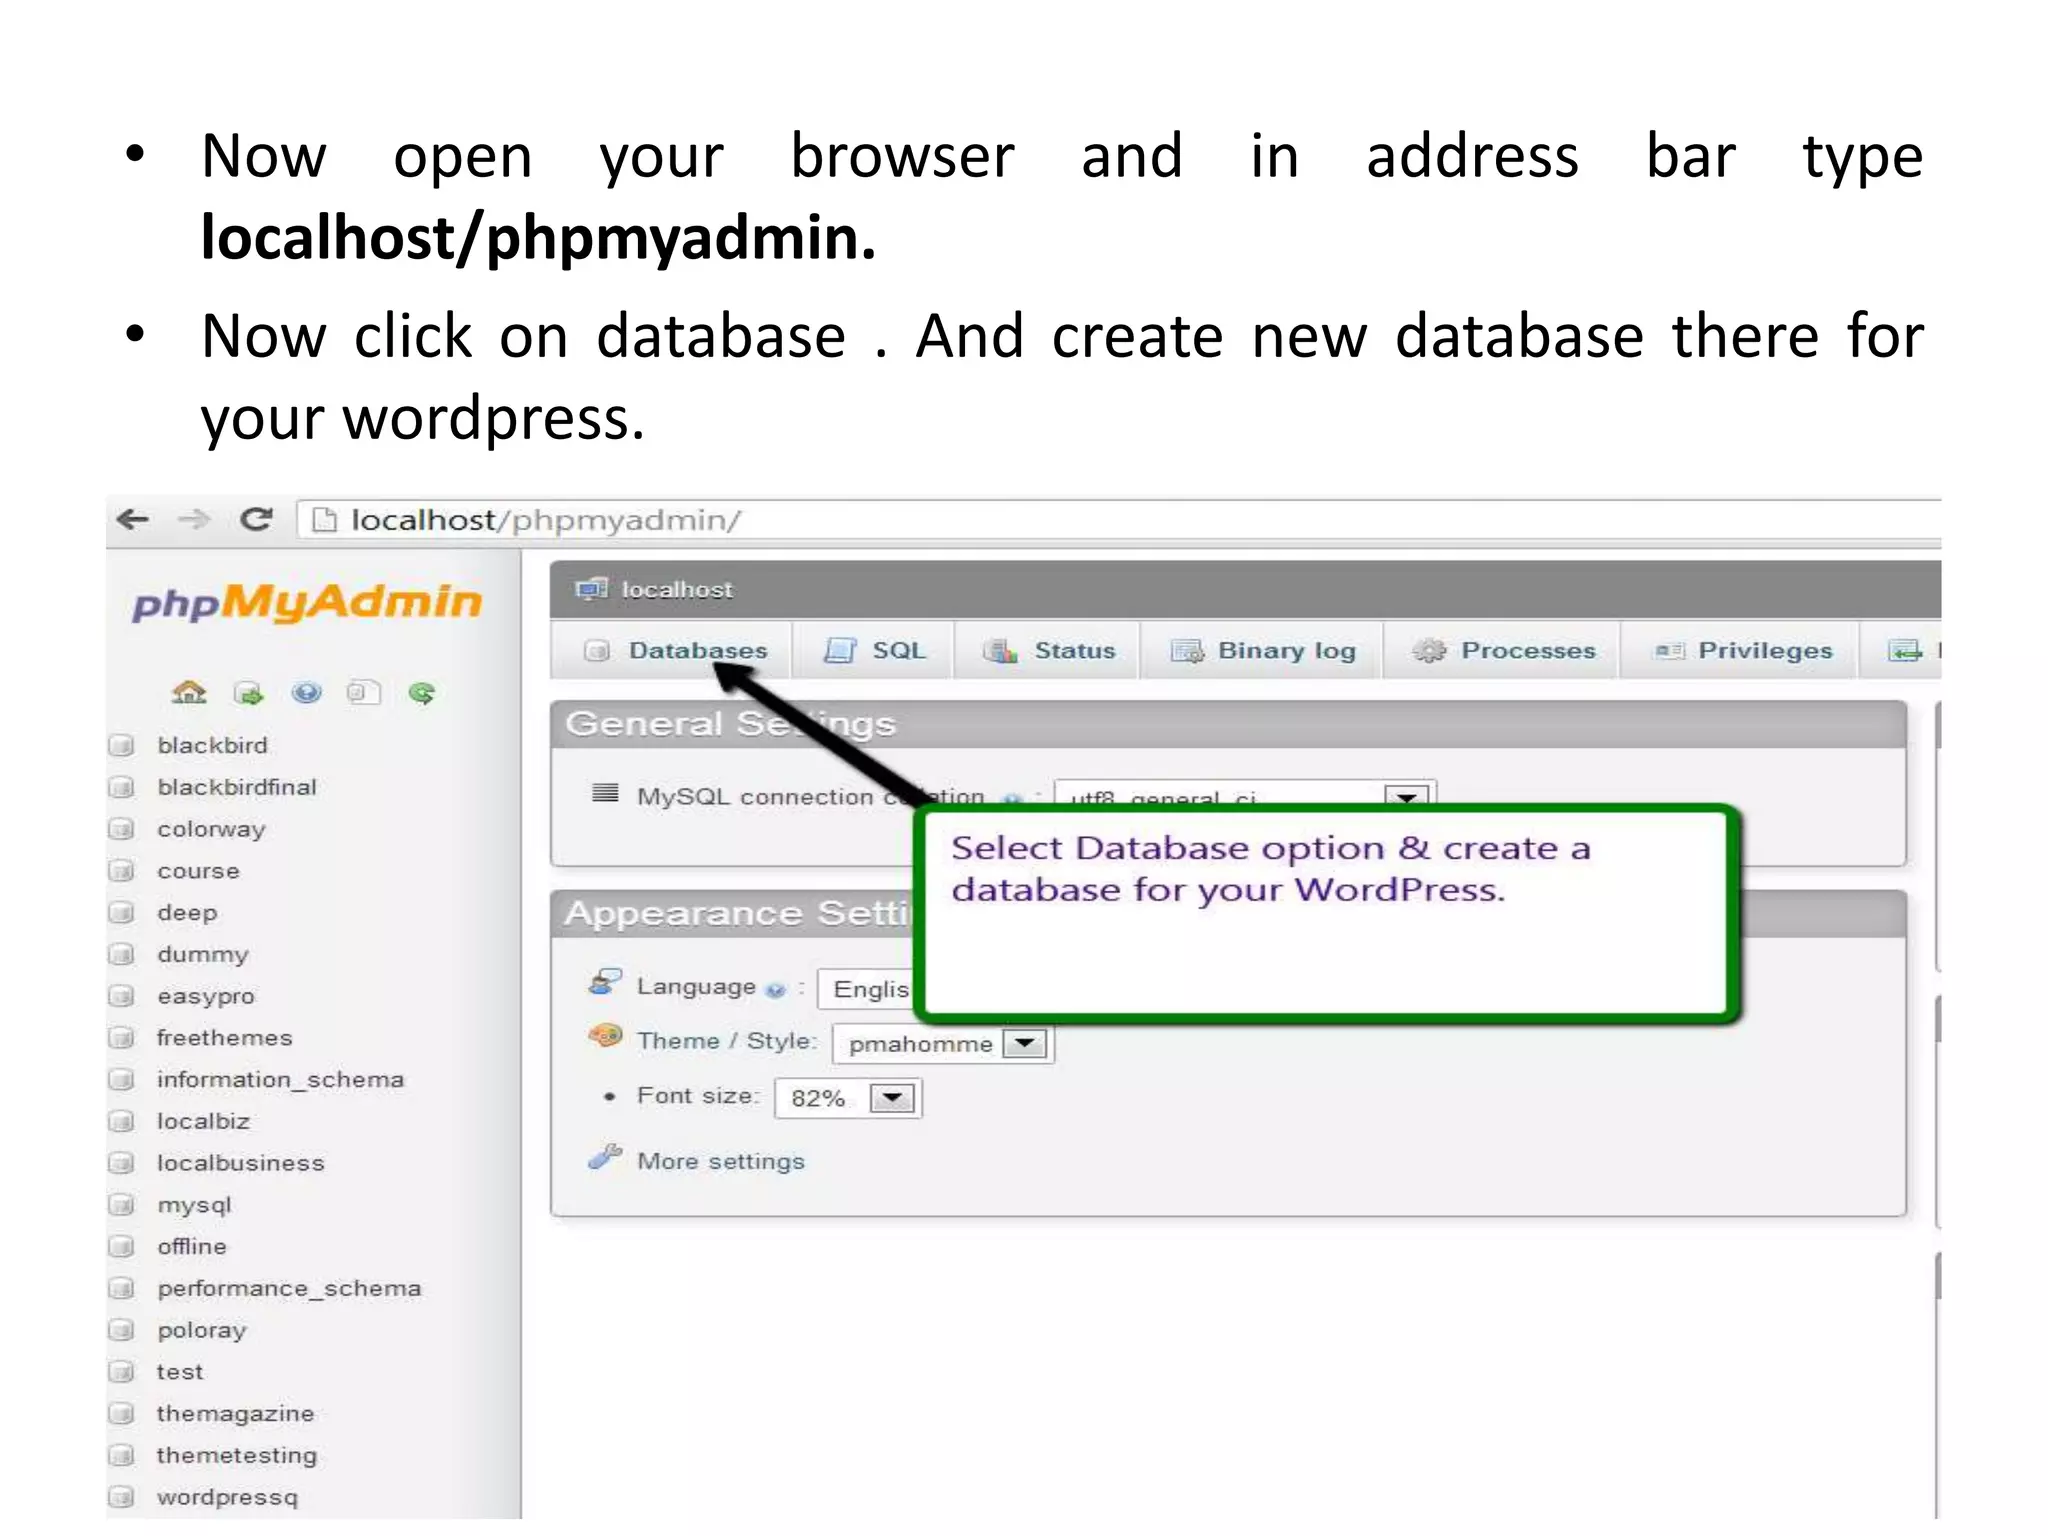
Task: Click the log out icon in sidebar
Action: coord(248,693)
